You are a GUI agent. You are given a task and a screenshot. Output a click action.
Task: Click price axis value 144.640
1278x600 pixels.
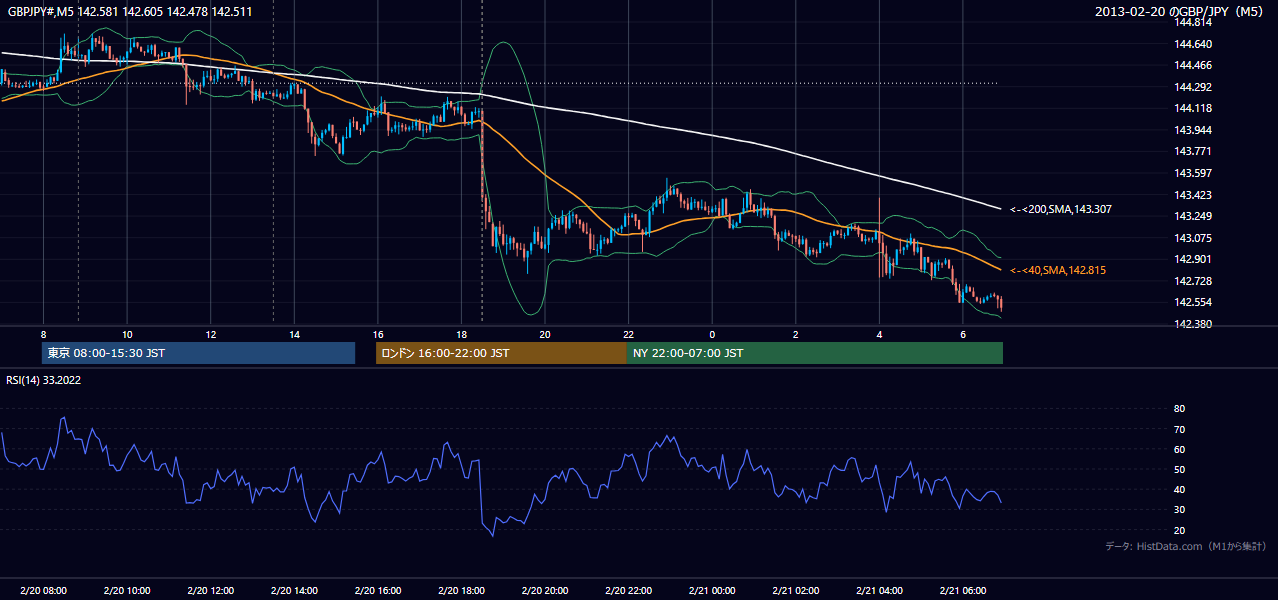tap(1193, 44)
